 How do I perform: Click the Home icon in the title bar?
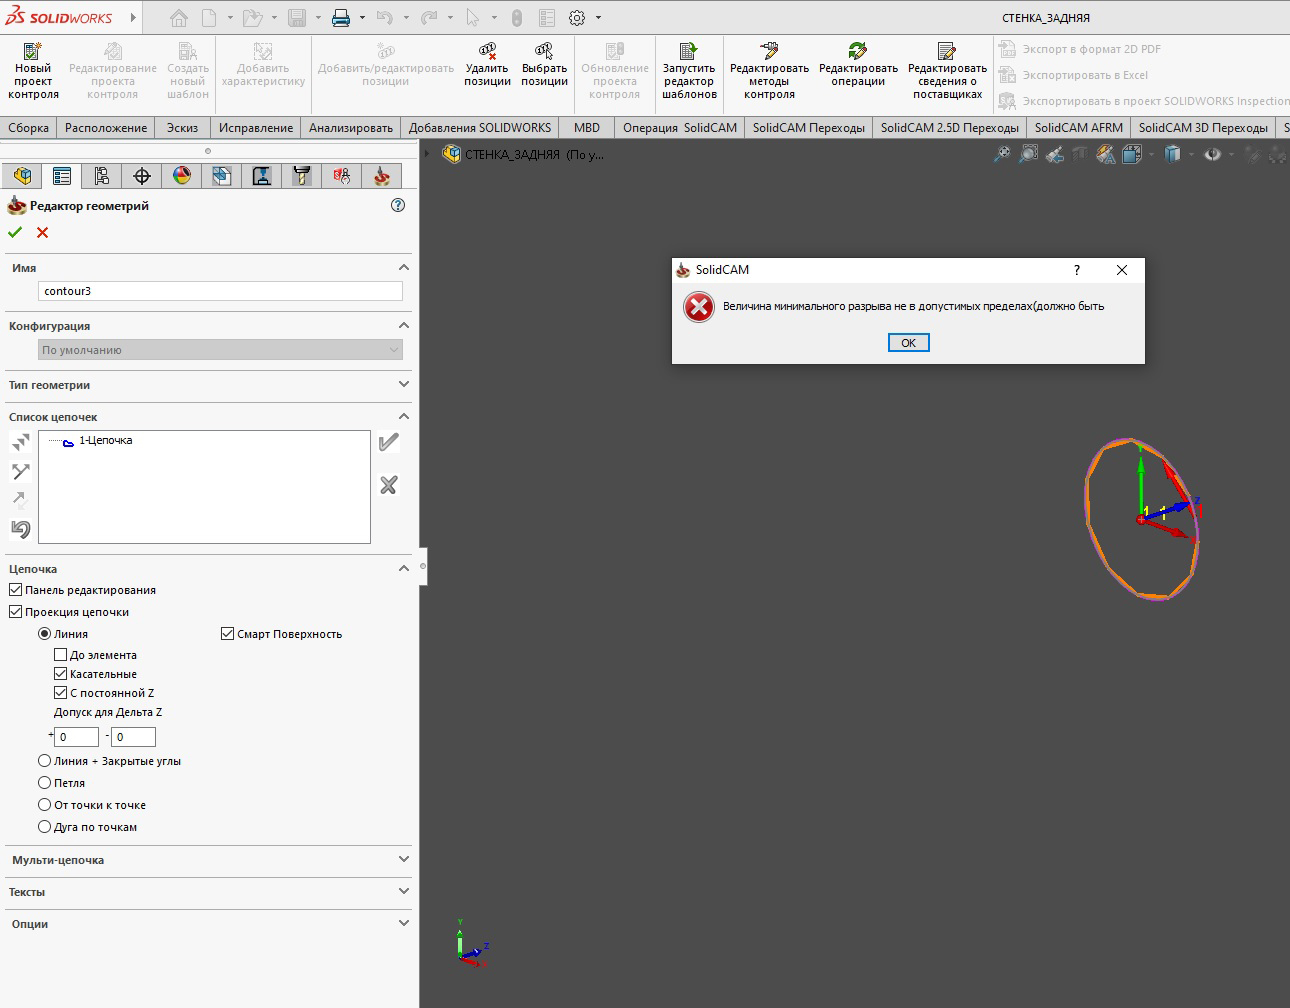coord(178,18)
